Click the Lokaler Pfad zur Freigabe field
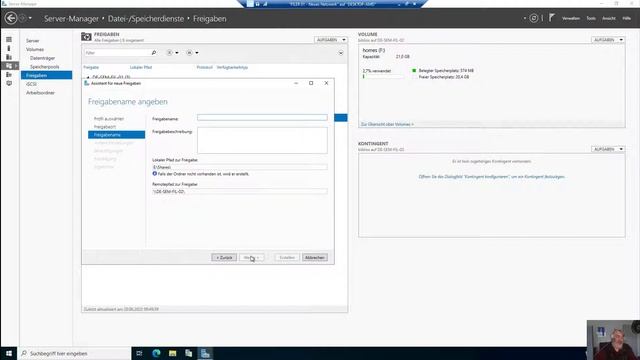640x360 pixels. click(x=240, y=167)
